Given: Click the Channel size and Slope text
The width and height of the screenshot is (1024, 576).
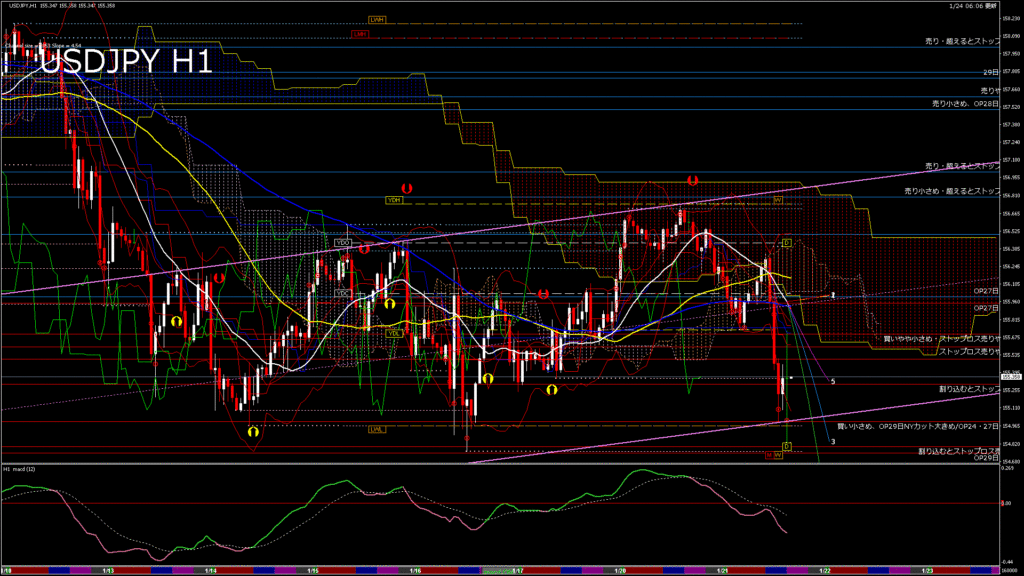Looking at the screenshot, I should (x=43, y=46).
